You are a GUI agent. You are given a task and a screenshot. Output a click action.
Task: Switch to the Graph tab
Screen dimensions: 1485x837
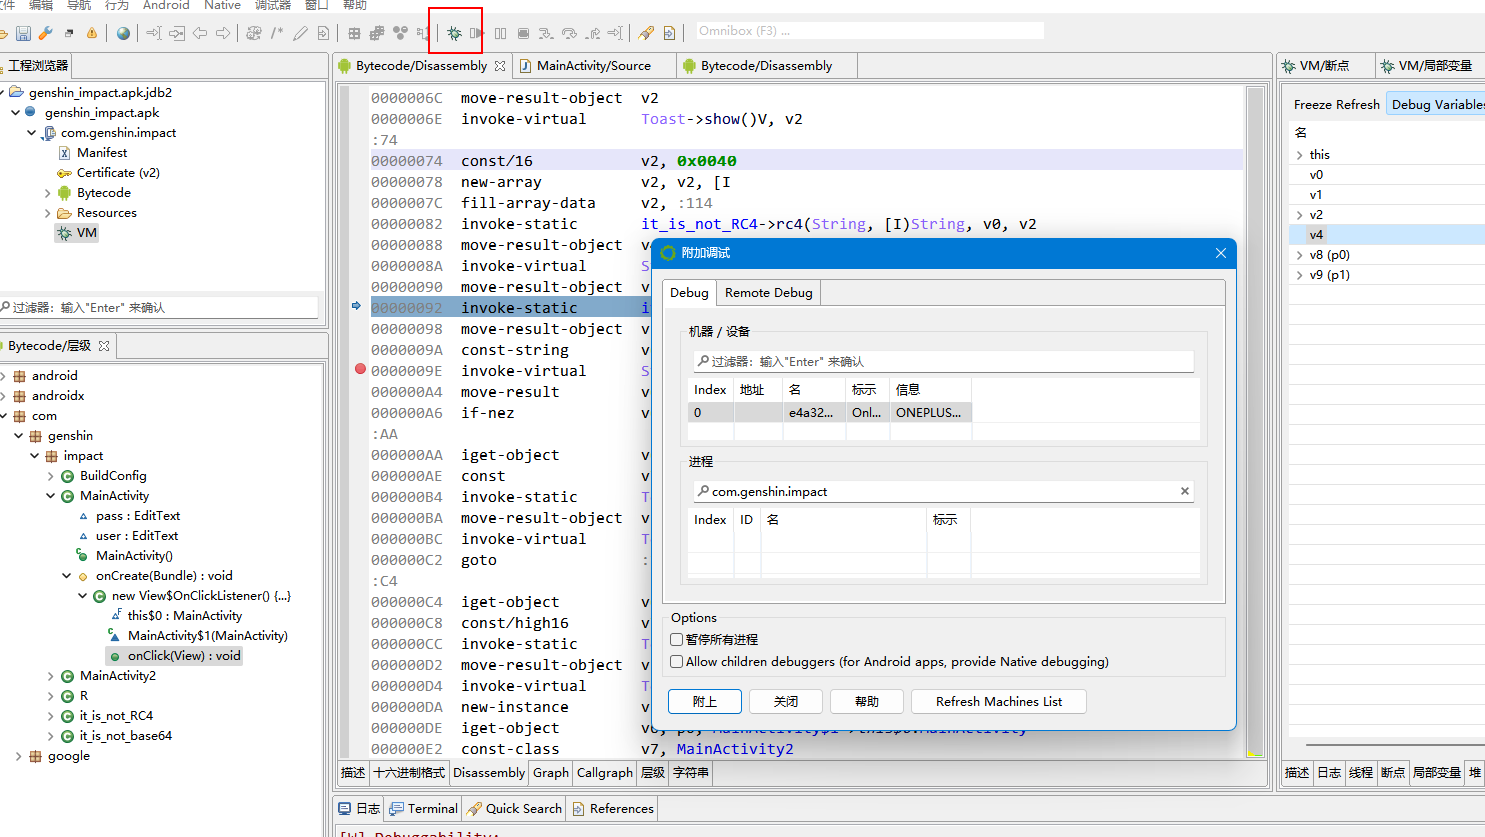[551, 772]
